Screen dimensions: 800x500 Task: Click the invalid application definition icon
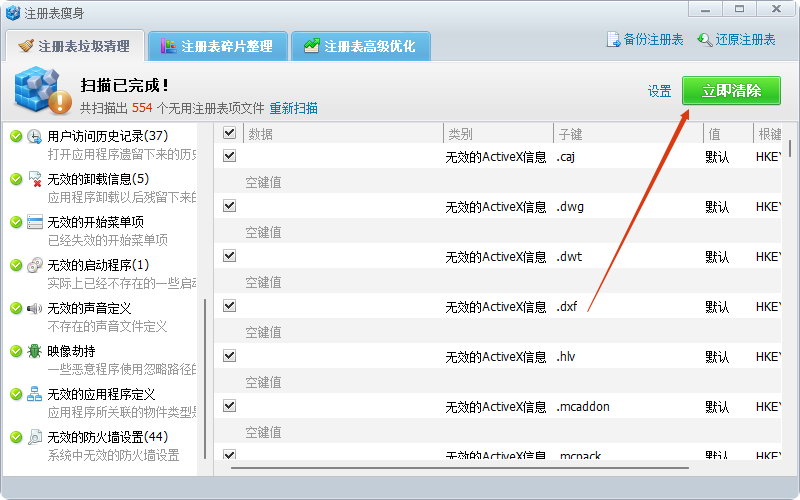[x=35, y=394]
